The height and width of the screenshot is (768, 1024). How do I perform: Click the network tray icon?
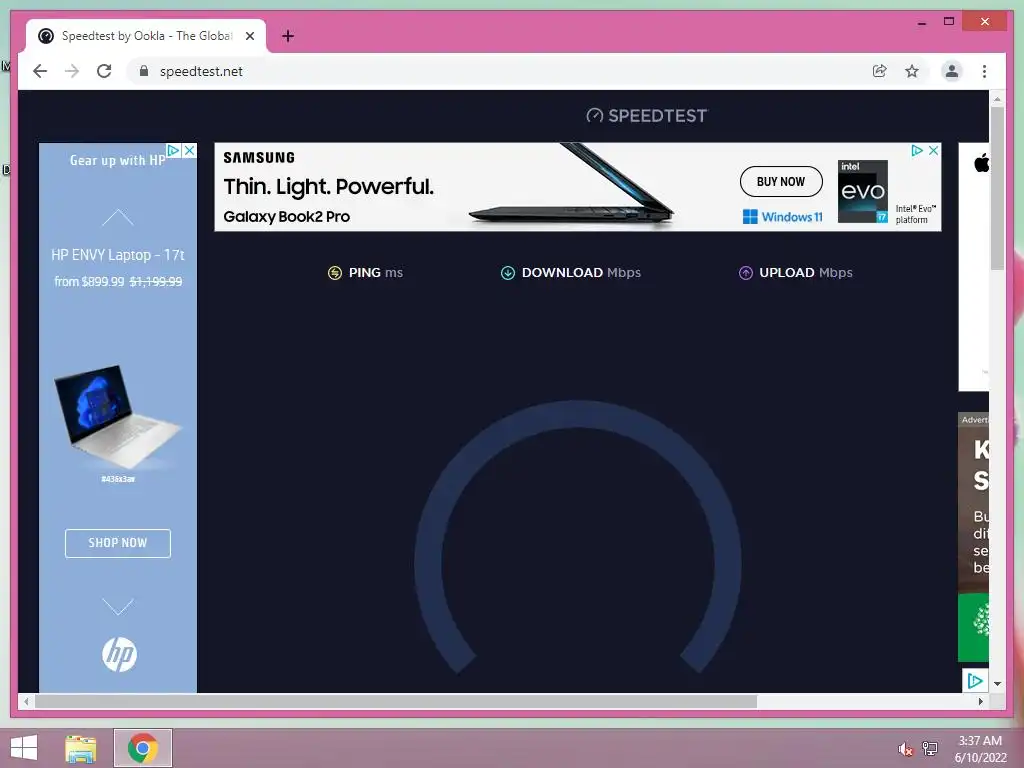930,749
